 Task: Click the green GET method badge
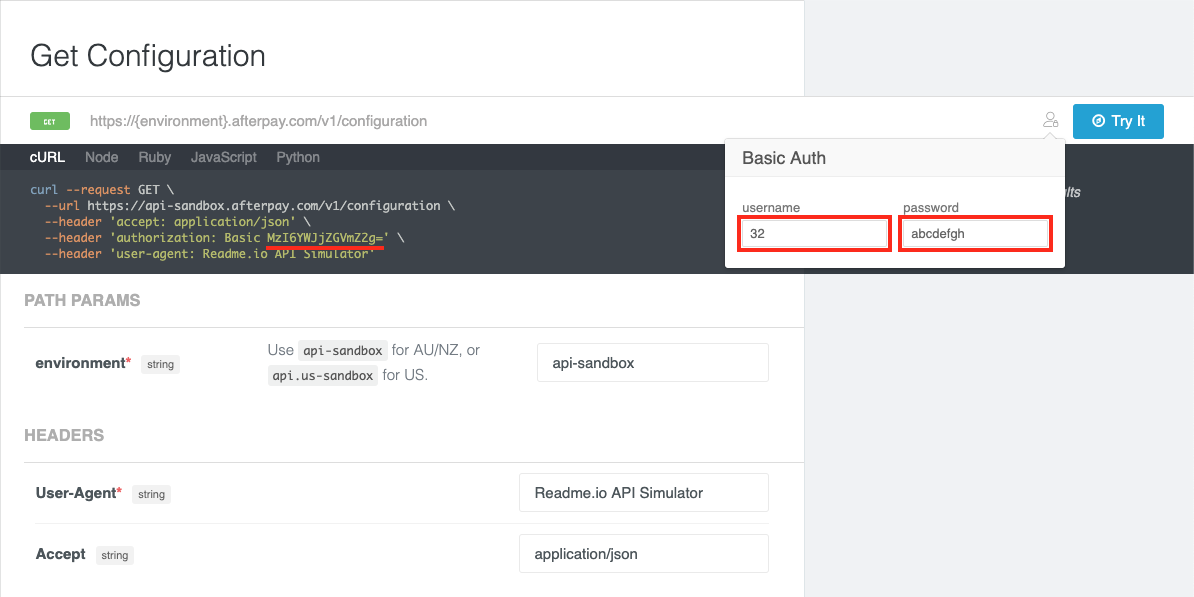(x=50, y=120)
